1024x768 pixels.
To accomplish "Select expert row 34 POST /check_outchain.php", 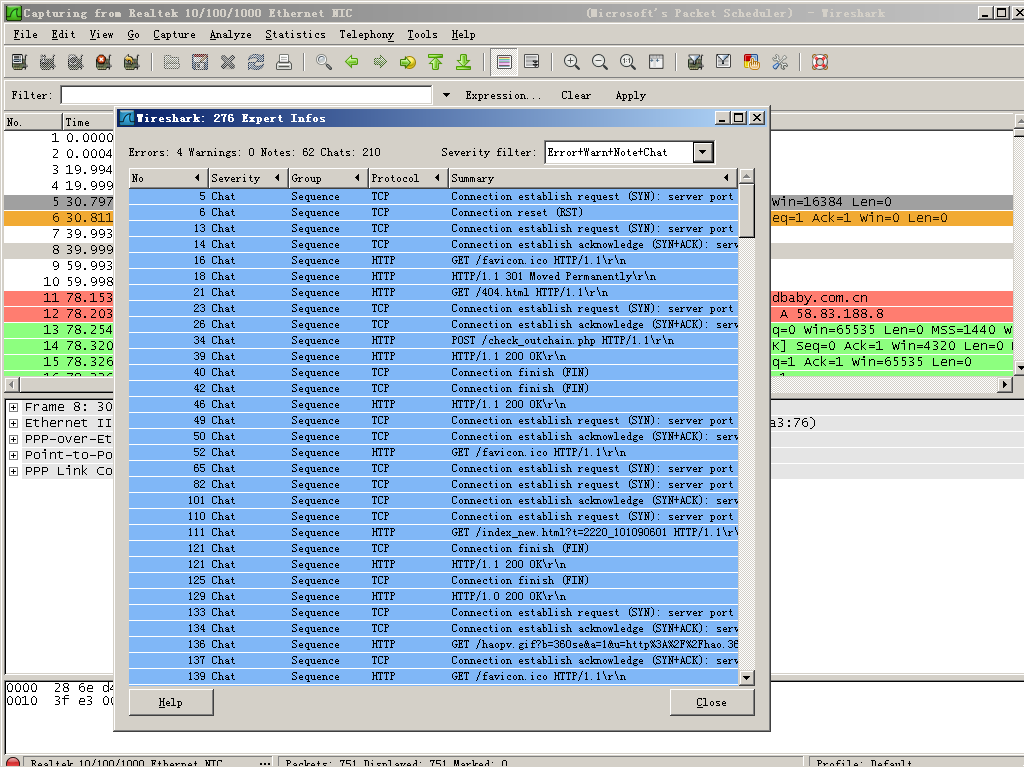I will pyautogui.click(x=434, y=341).
